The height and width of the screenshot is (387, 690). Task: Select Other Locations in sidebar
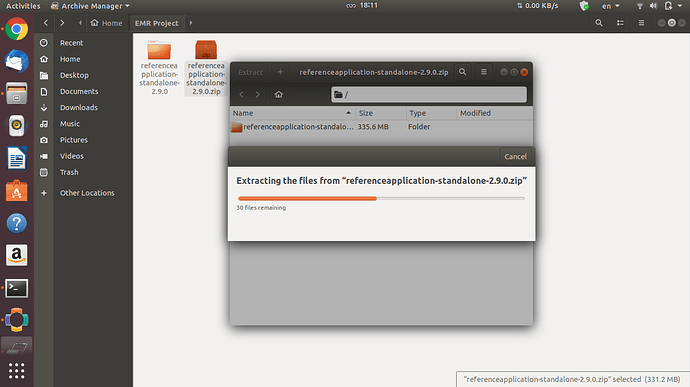(87, 193)
